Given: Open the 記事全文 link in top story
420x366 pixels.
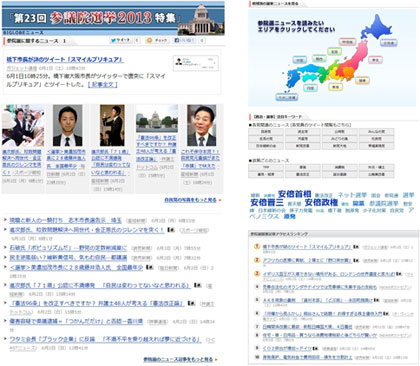Looking at the screenshot, I should 103,85.
